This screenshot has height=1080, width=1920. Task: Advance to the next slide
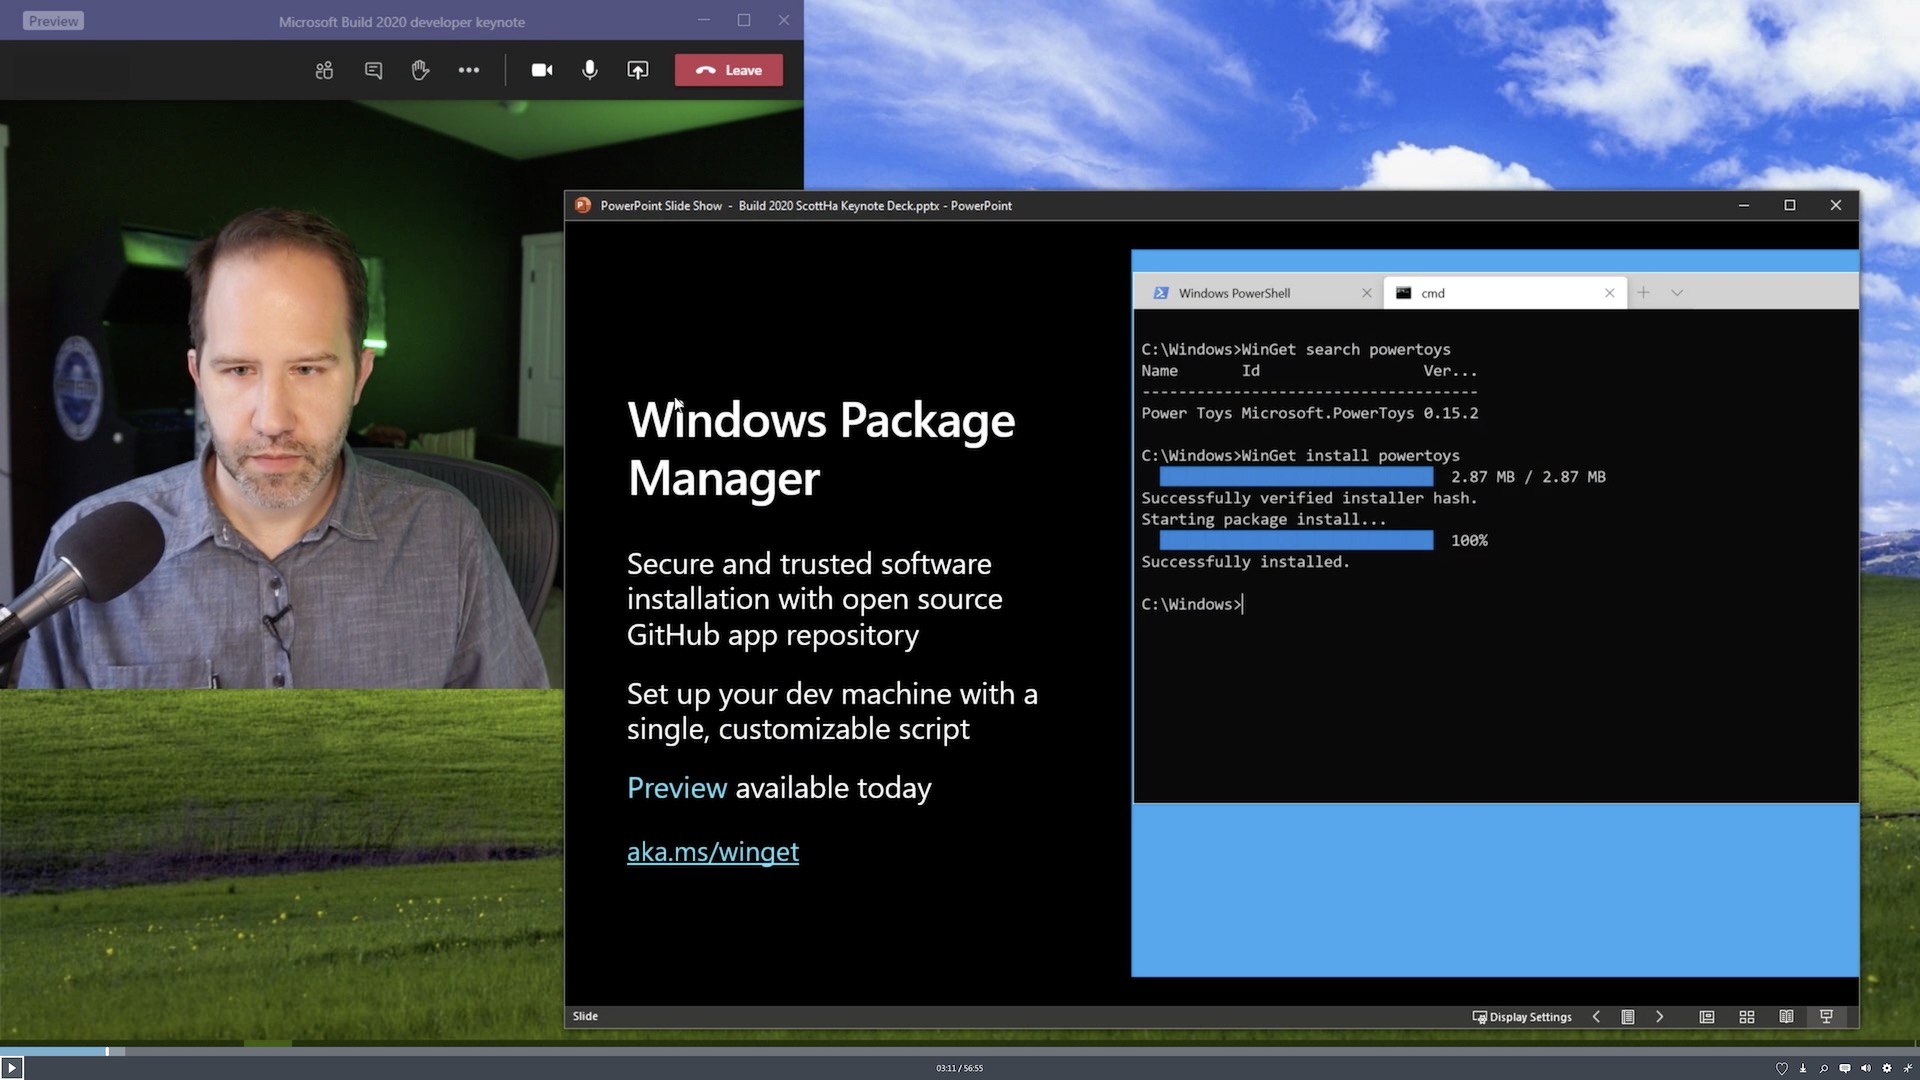(x=1660, y=1016)
